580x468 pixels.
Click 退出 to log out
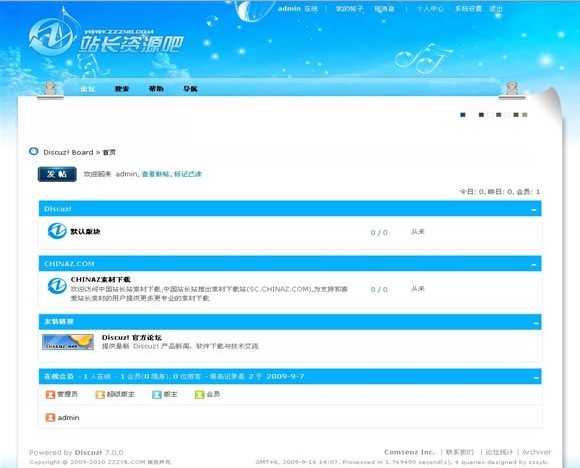coord(496,9)
